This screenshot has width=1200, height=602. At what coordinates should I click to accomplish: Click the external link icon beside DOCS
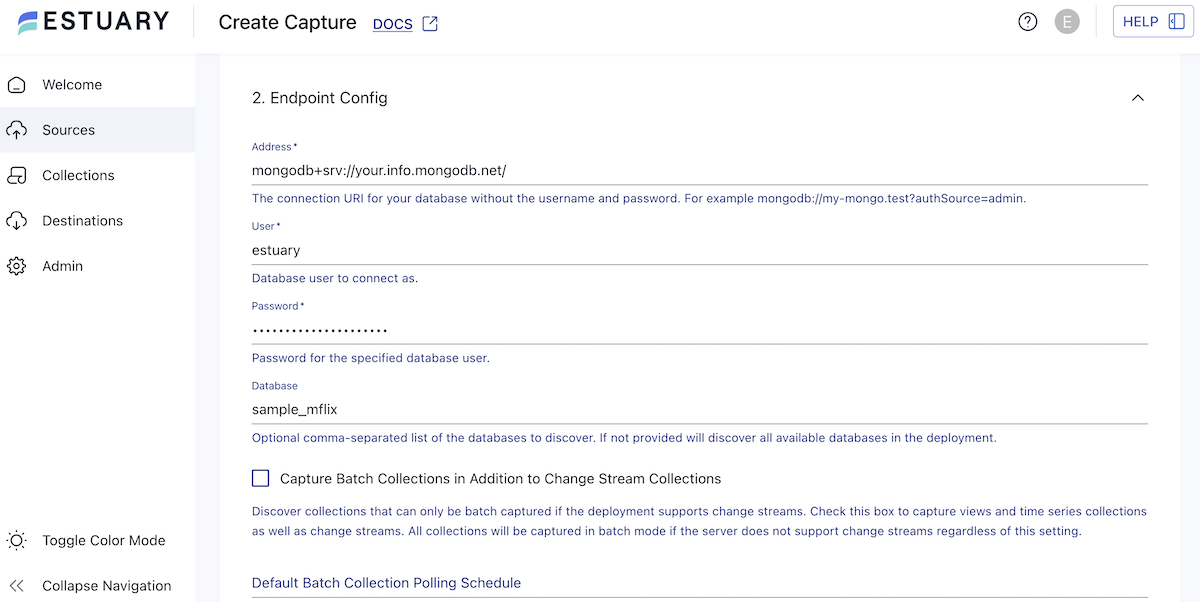pyautogui.click(x=430, y=24)
